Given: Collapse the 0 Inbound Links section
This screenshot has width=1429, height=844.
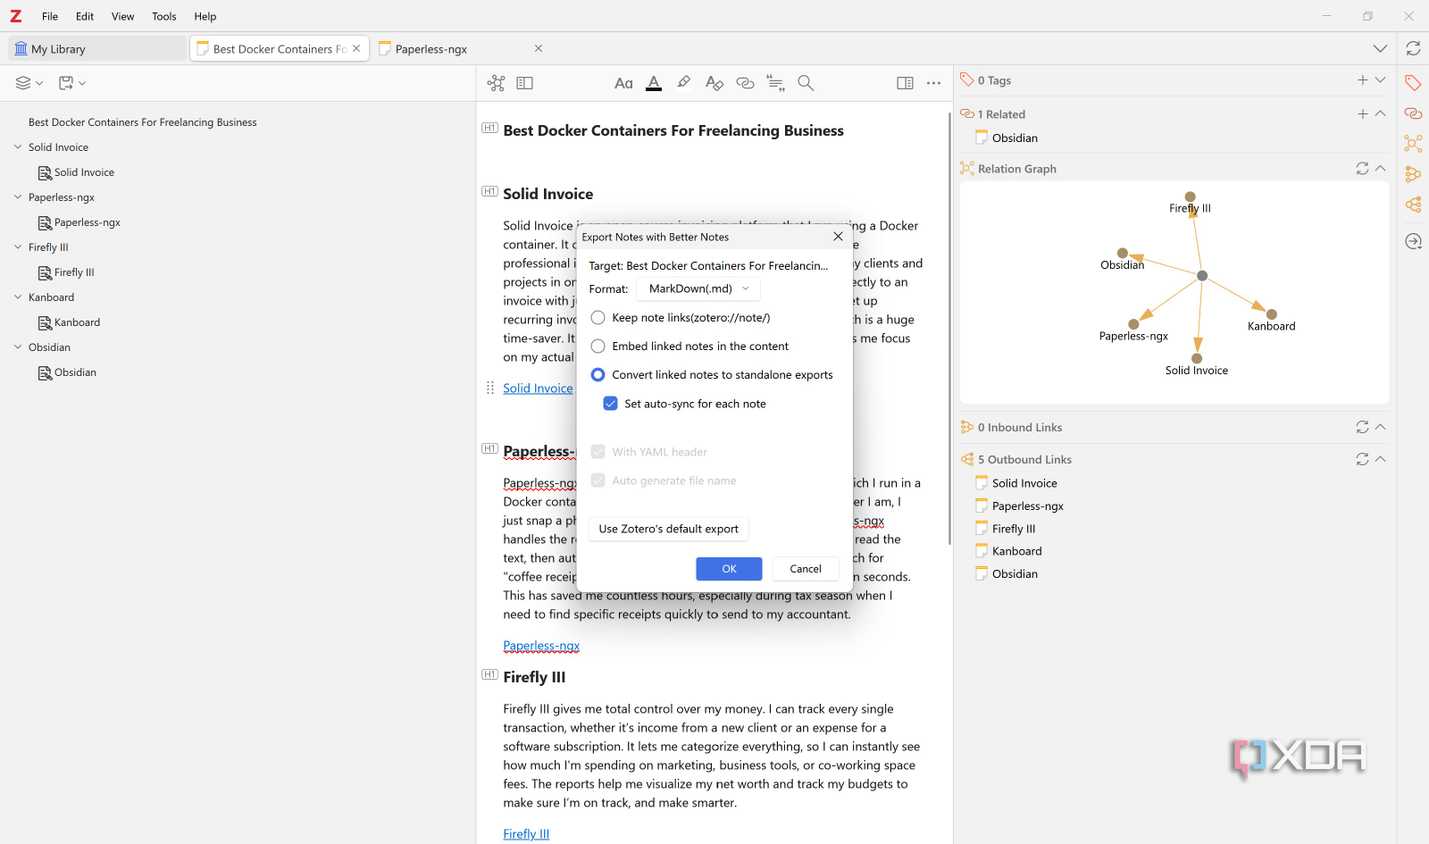Looking at the screenshot, I should pyautogui.click(x=1380, y=427).
